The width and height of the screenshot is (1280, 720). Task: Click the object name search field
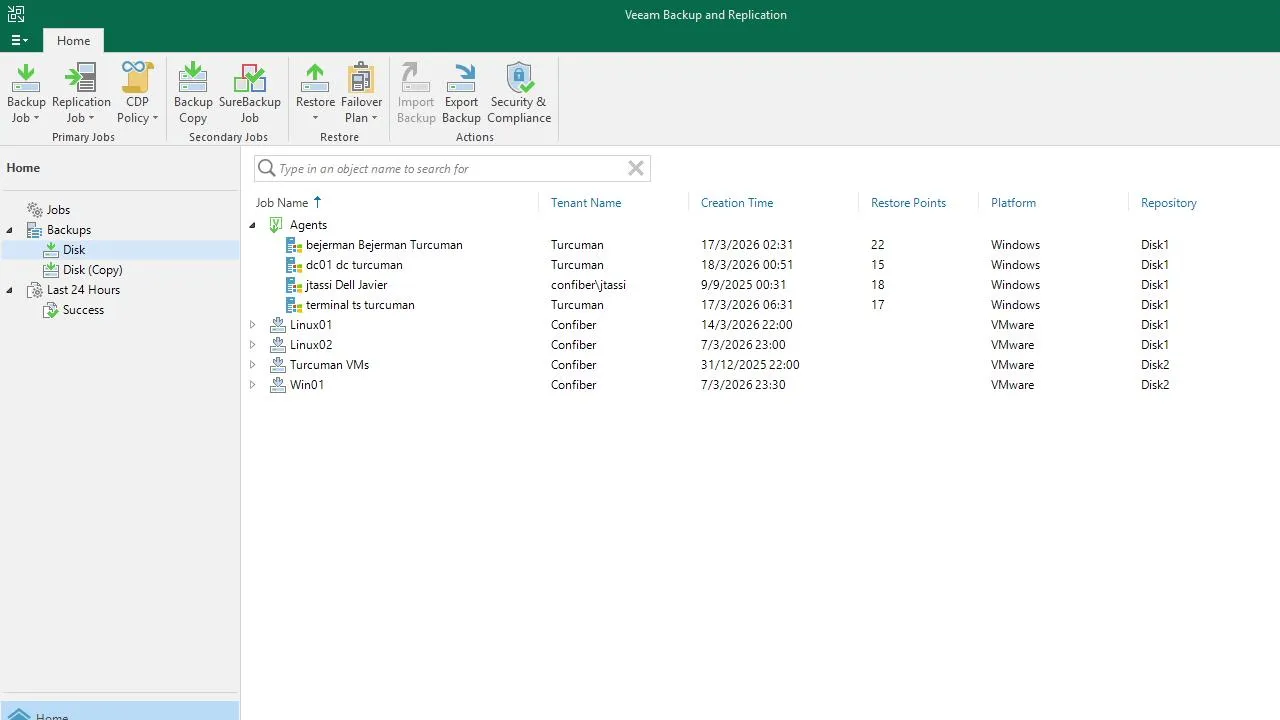[450, 168]
